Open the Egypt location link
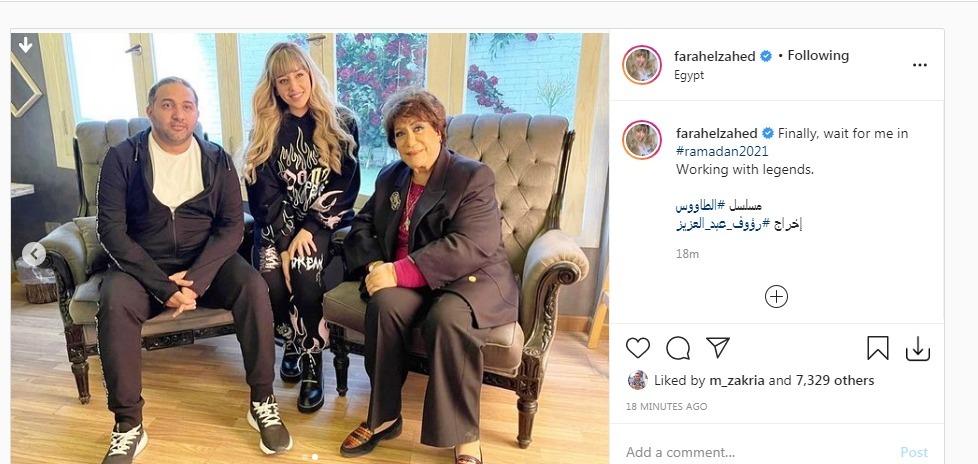Image resolution: width=978 pixels, height=464 pixels. (x=689, y=75)
